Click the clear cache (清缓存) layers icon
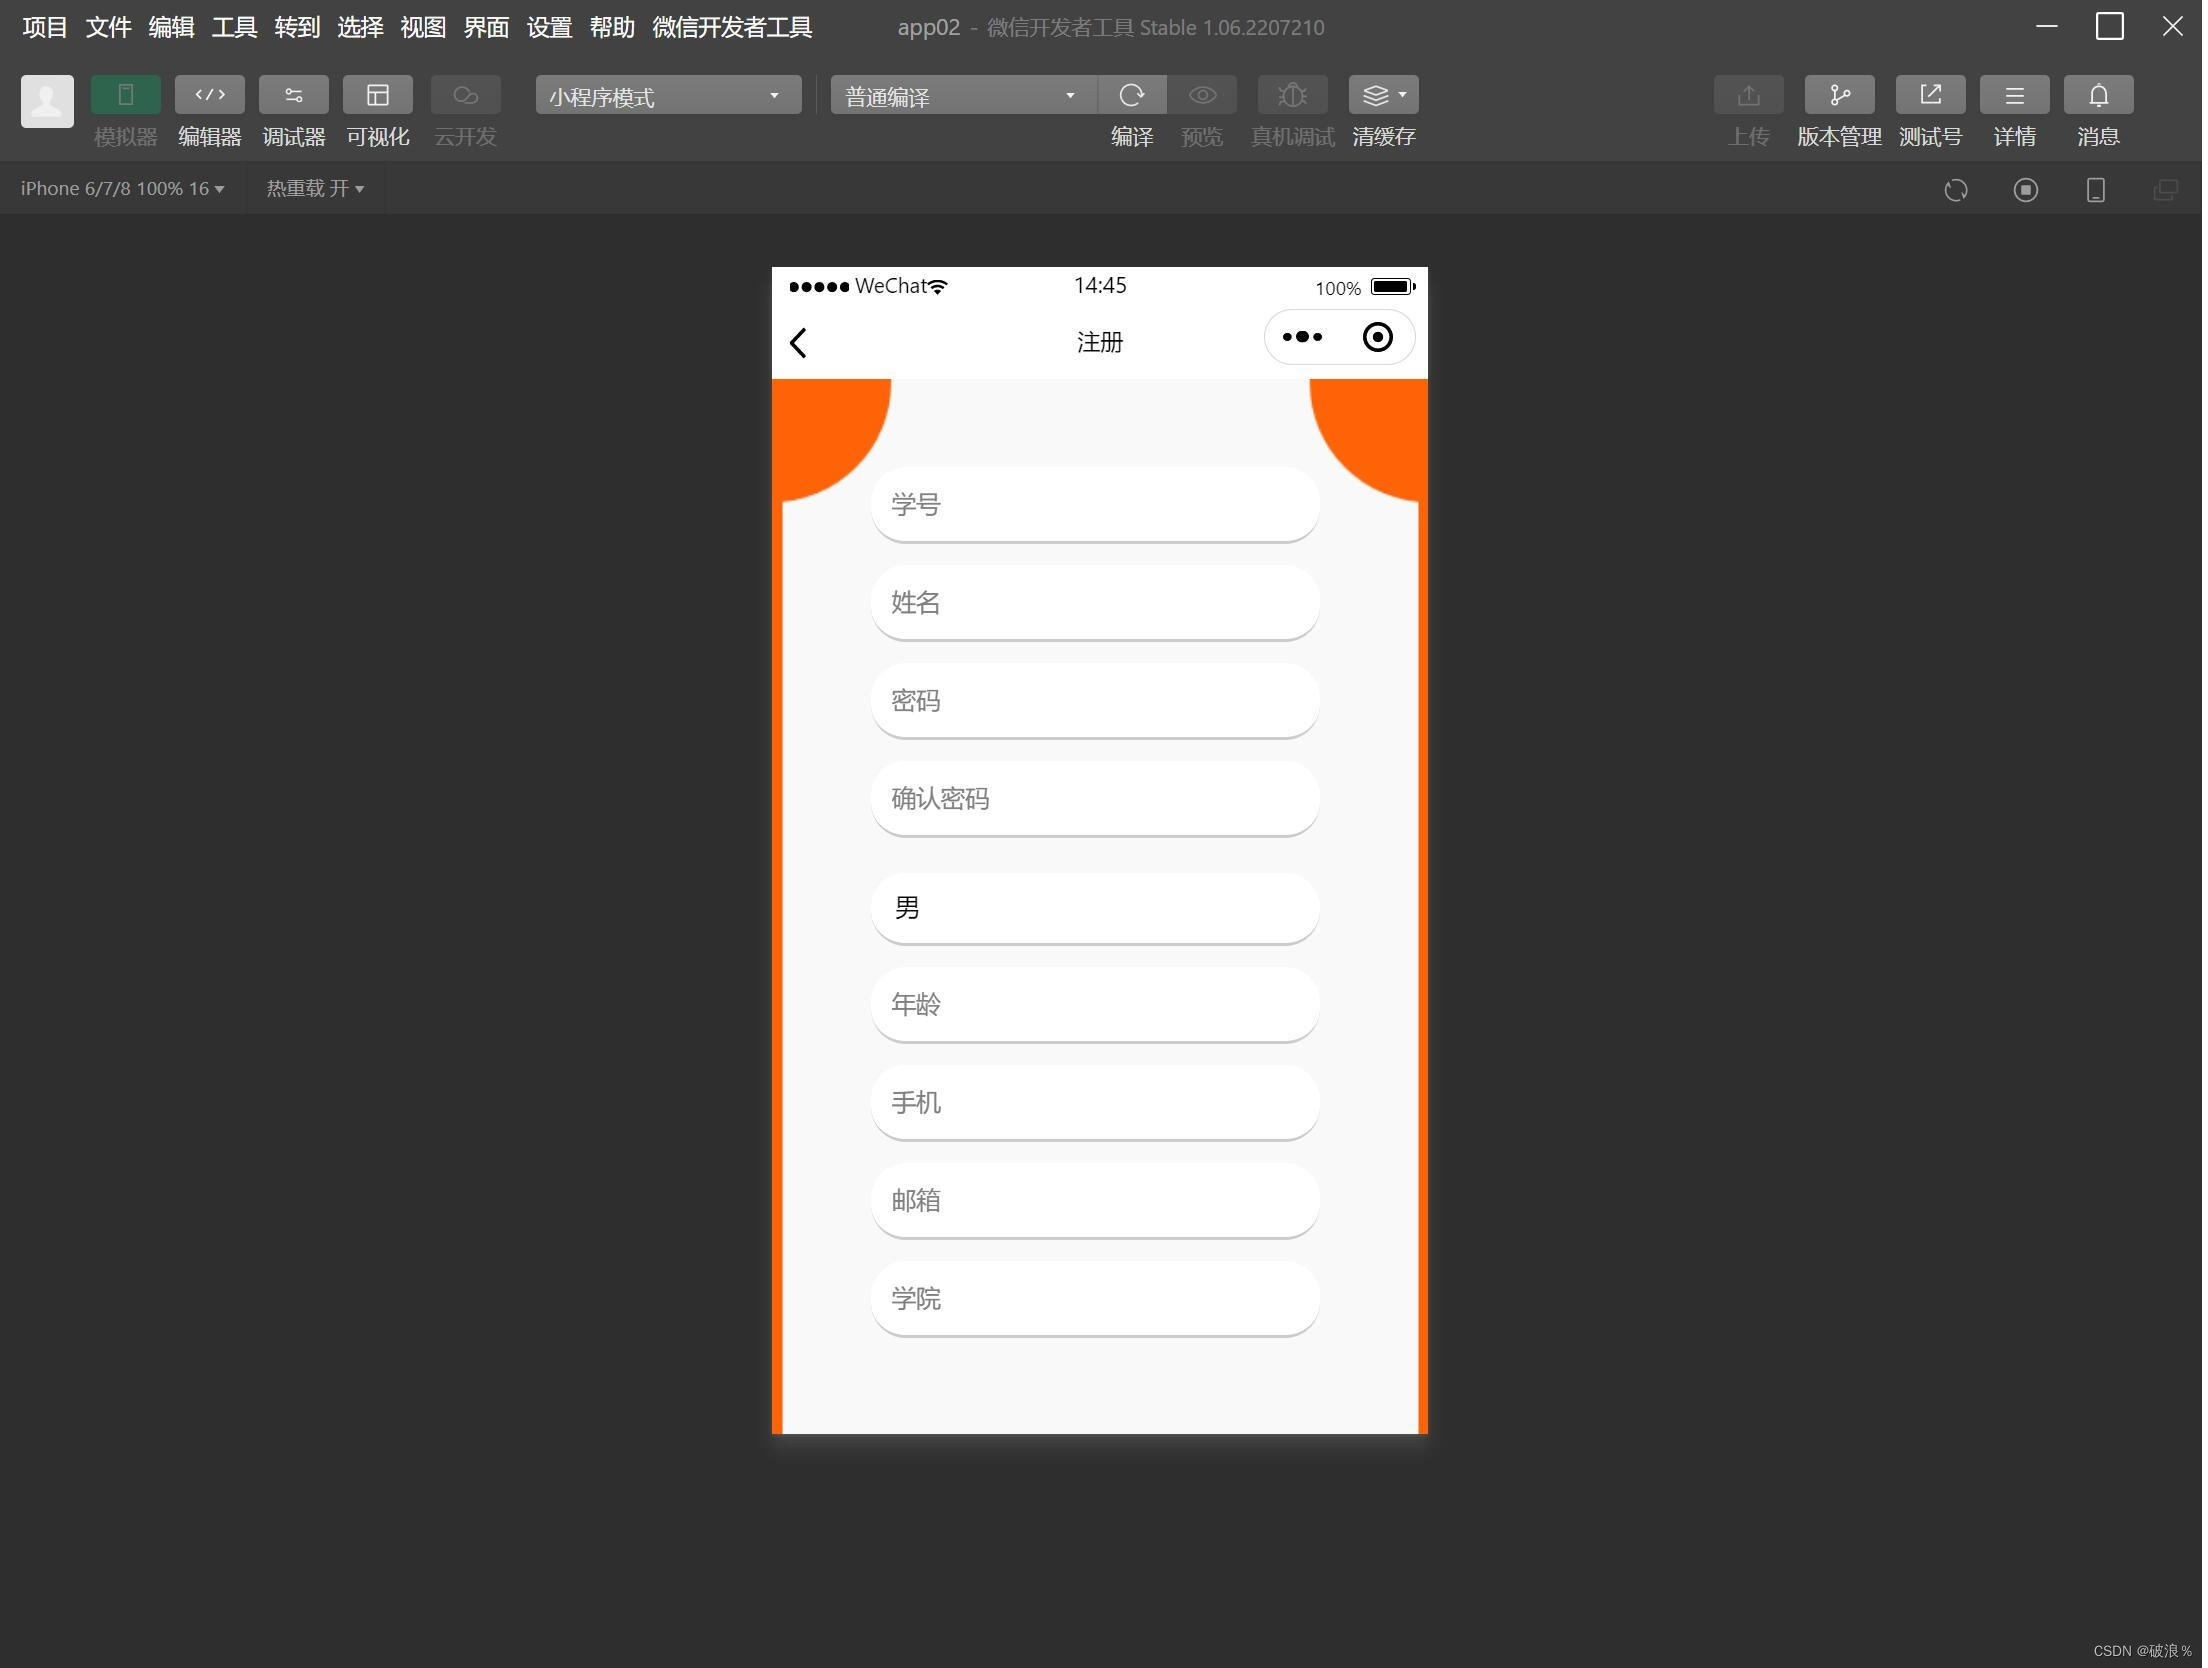The height and width of the screenshot is (1668, 2208). (x=1376, y=95)
